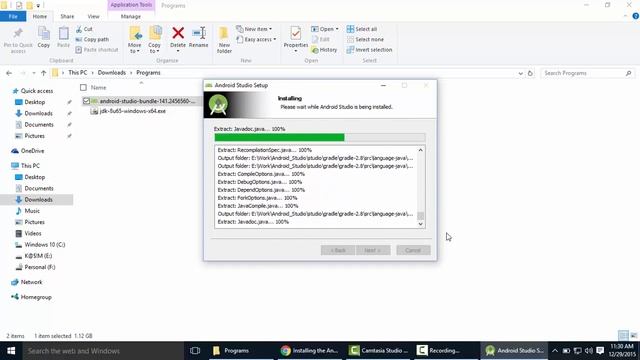
Task: Go back with the Back arrow
Action: pos(9,73)
